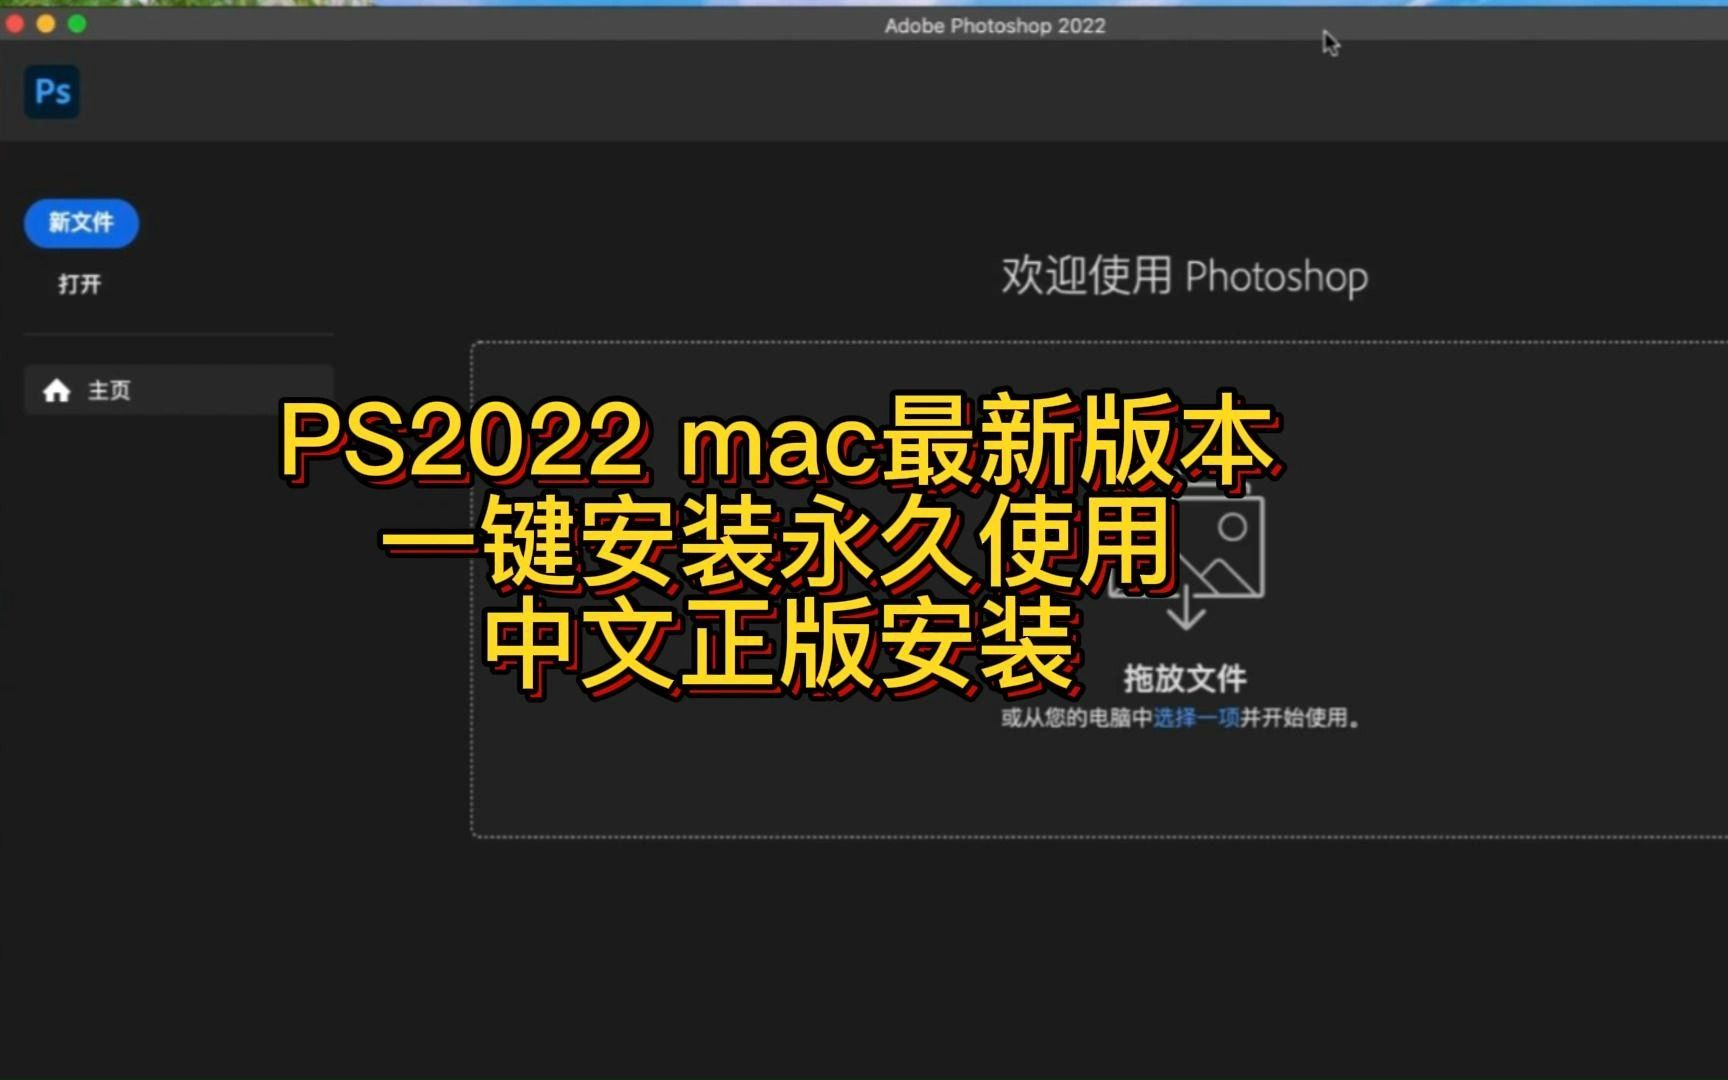Viewport: 1728px width, 1080px height.
Task: Select the home icon next to 主页
Action: coord(57,391)
